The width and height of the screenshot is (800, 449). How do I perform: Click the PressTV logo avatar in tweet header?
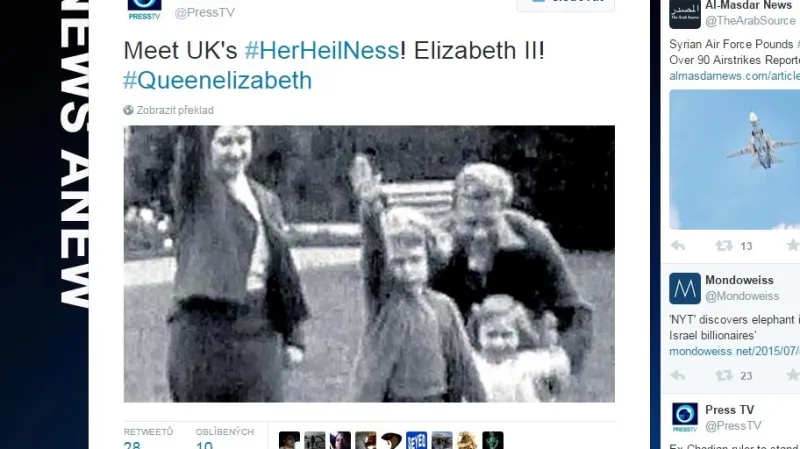[x=144, y=10]
